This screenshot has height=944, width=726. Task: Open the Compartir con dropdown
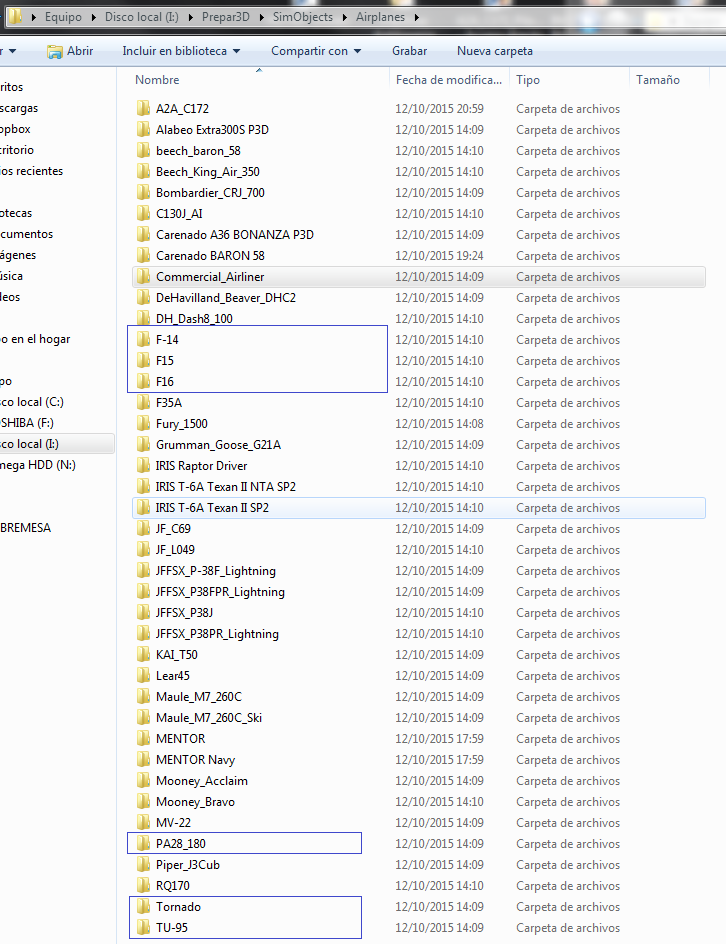(315, 51)
